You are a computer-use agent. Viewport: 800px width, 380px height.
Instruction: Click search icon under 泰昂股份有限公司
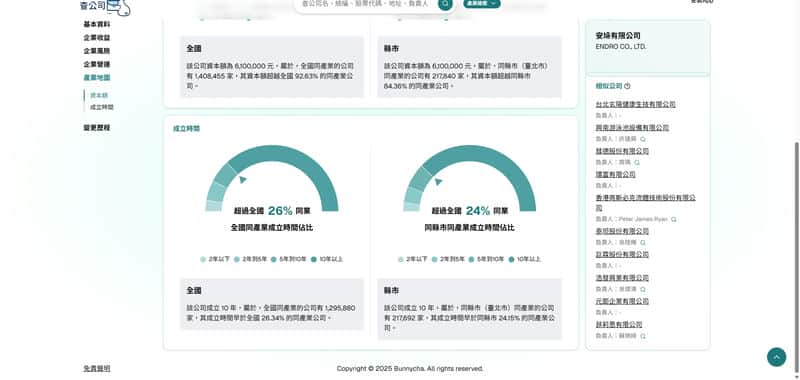(643, 243)
